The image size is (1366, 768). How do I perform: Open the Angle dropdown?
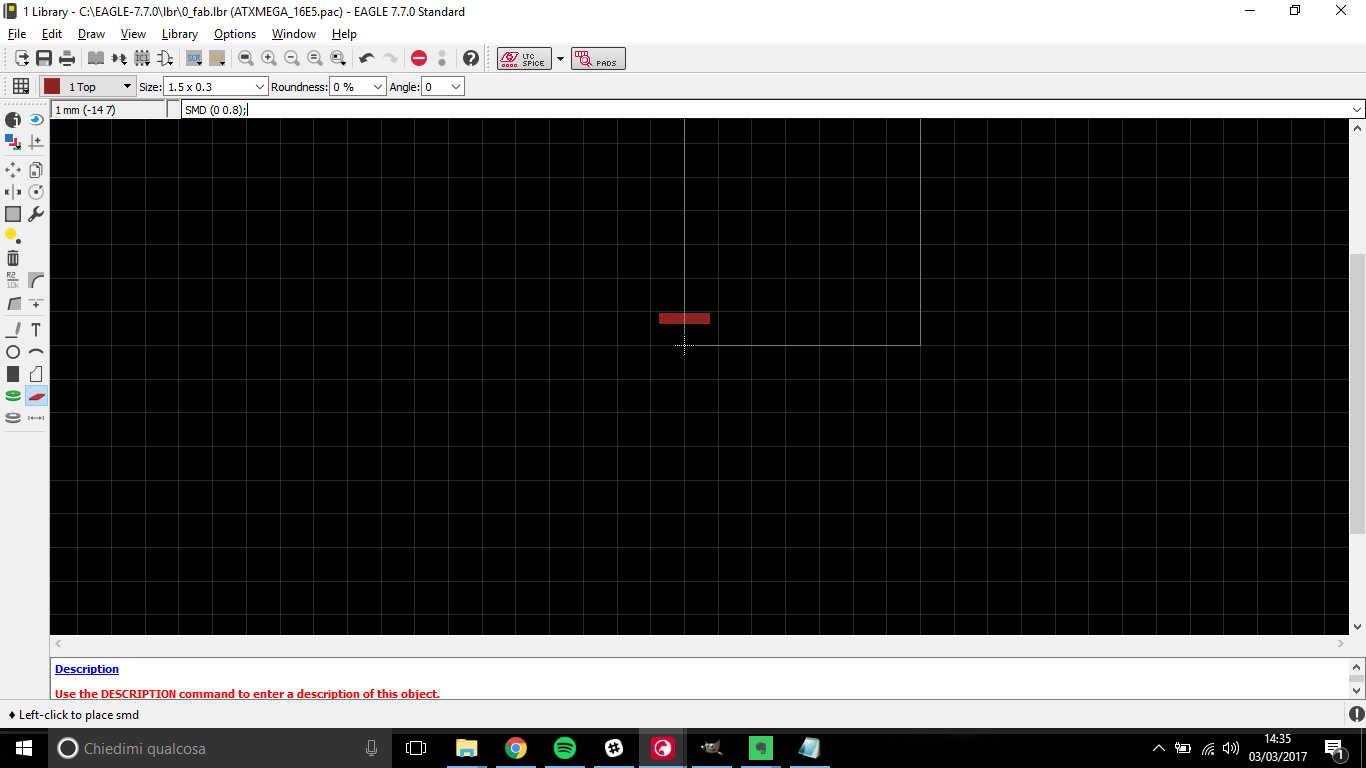443,87
